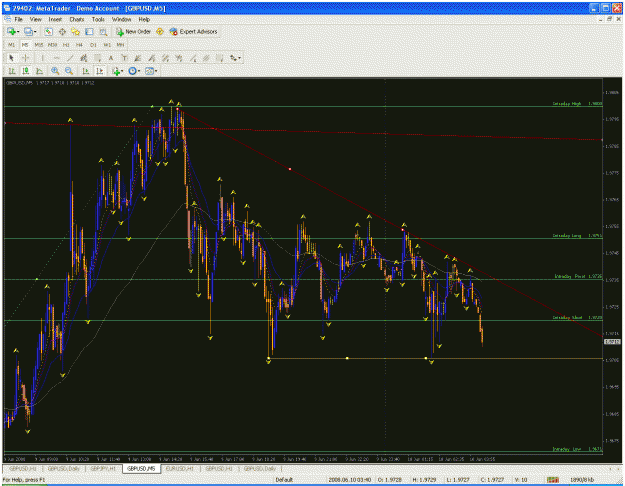Screen dimensions: 625x486
Task: Switch timeframe to MN
Action: tap(120, 45)
